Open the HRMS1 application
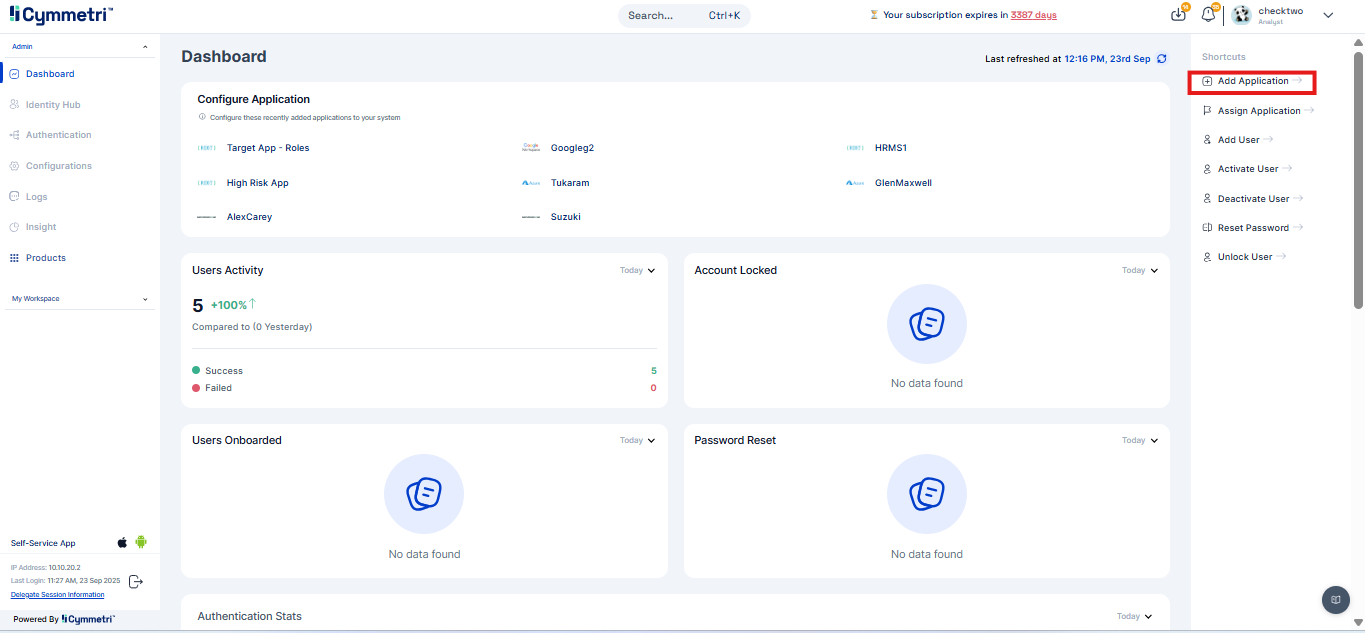 click(x=891, y=148)
